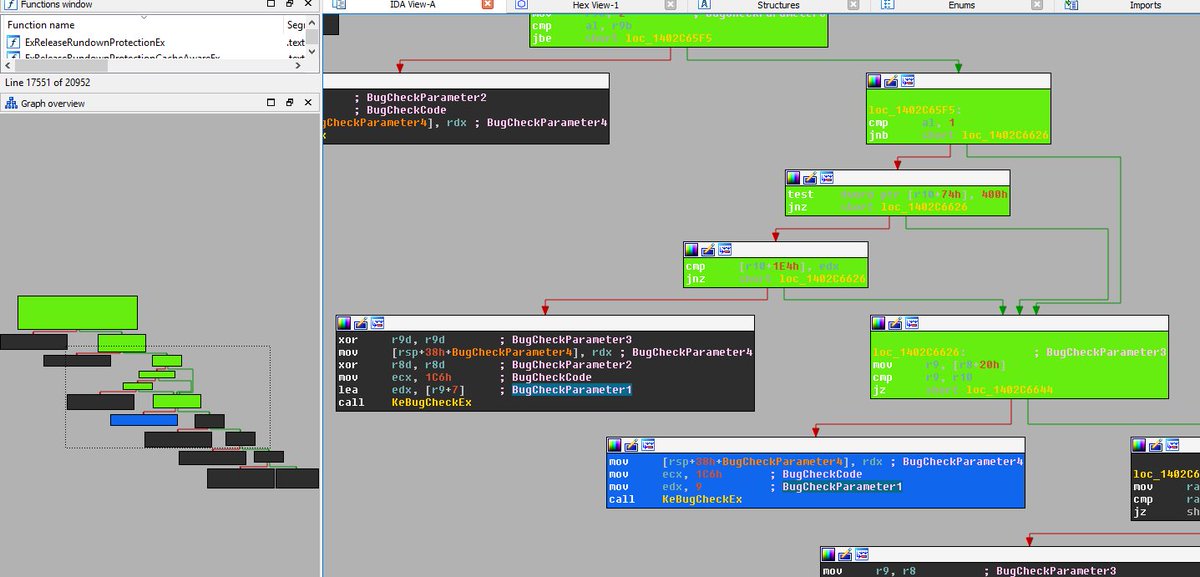The width and height of the screenshot is (1200, 577).
Task: Set node color on the rightmost cut-off block
Action: [x=1140, y=445]
